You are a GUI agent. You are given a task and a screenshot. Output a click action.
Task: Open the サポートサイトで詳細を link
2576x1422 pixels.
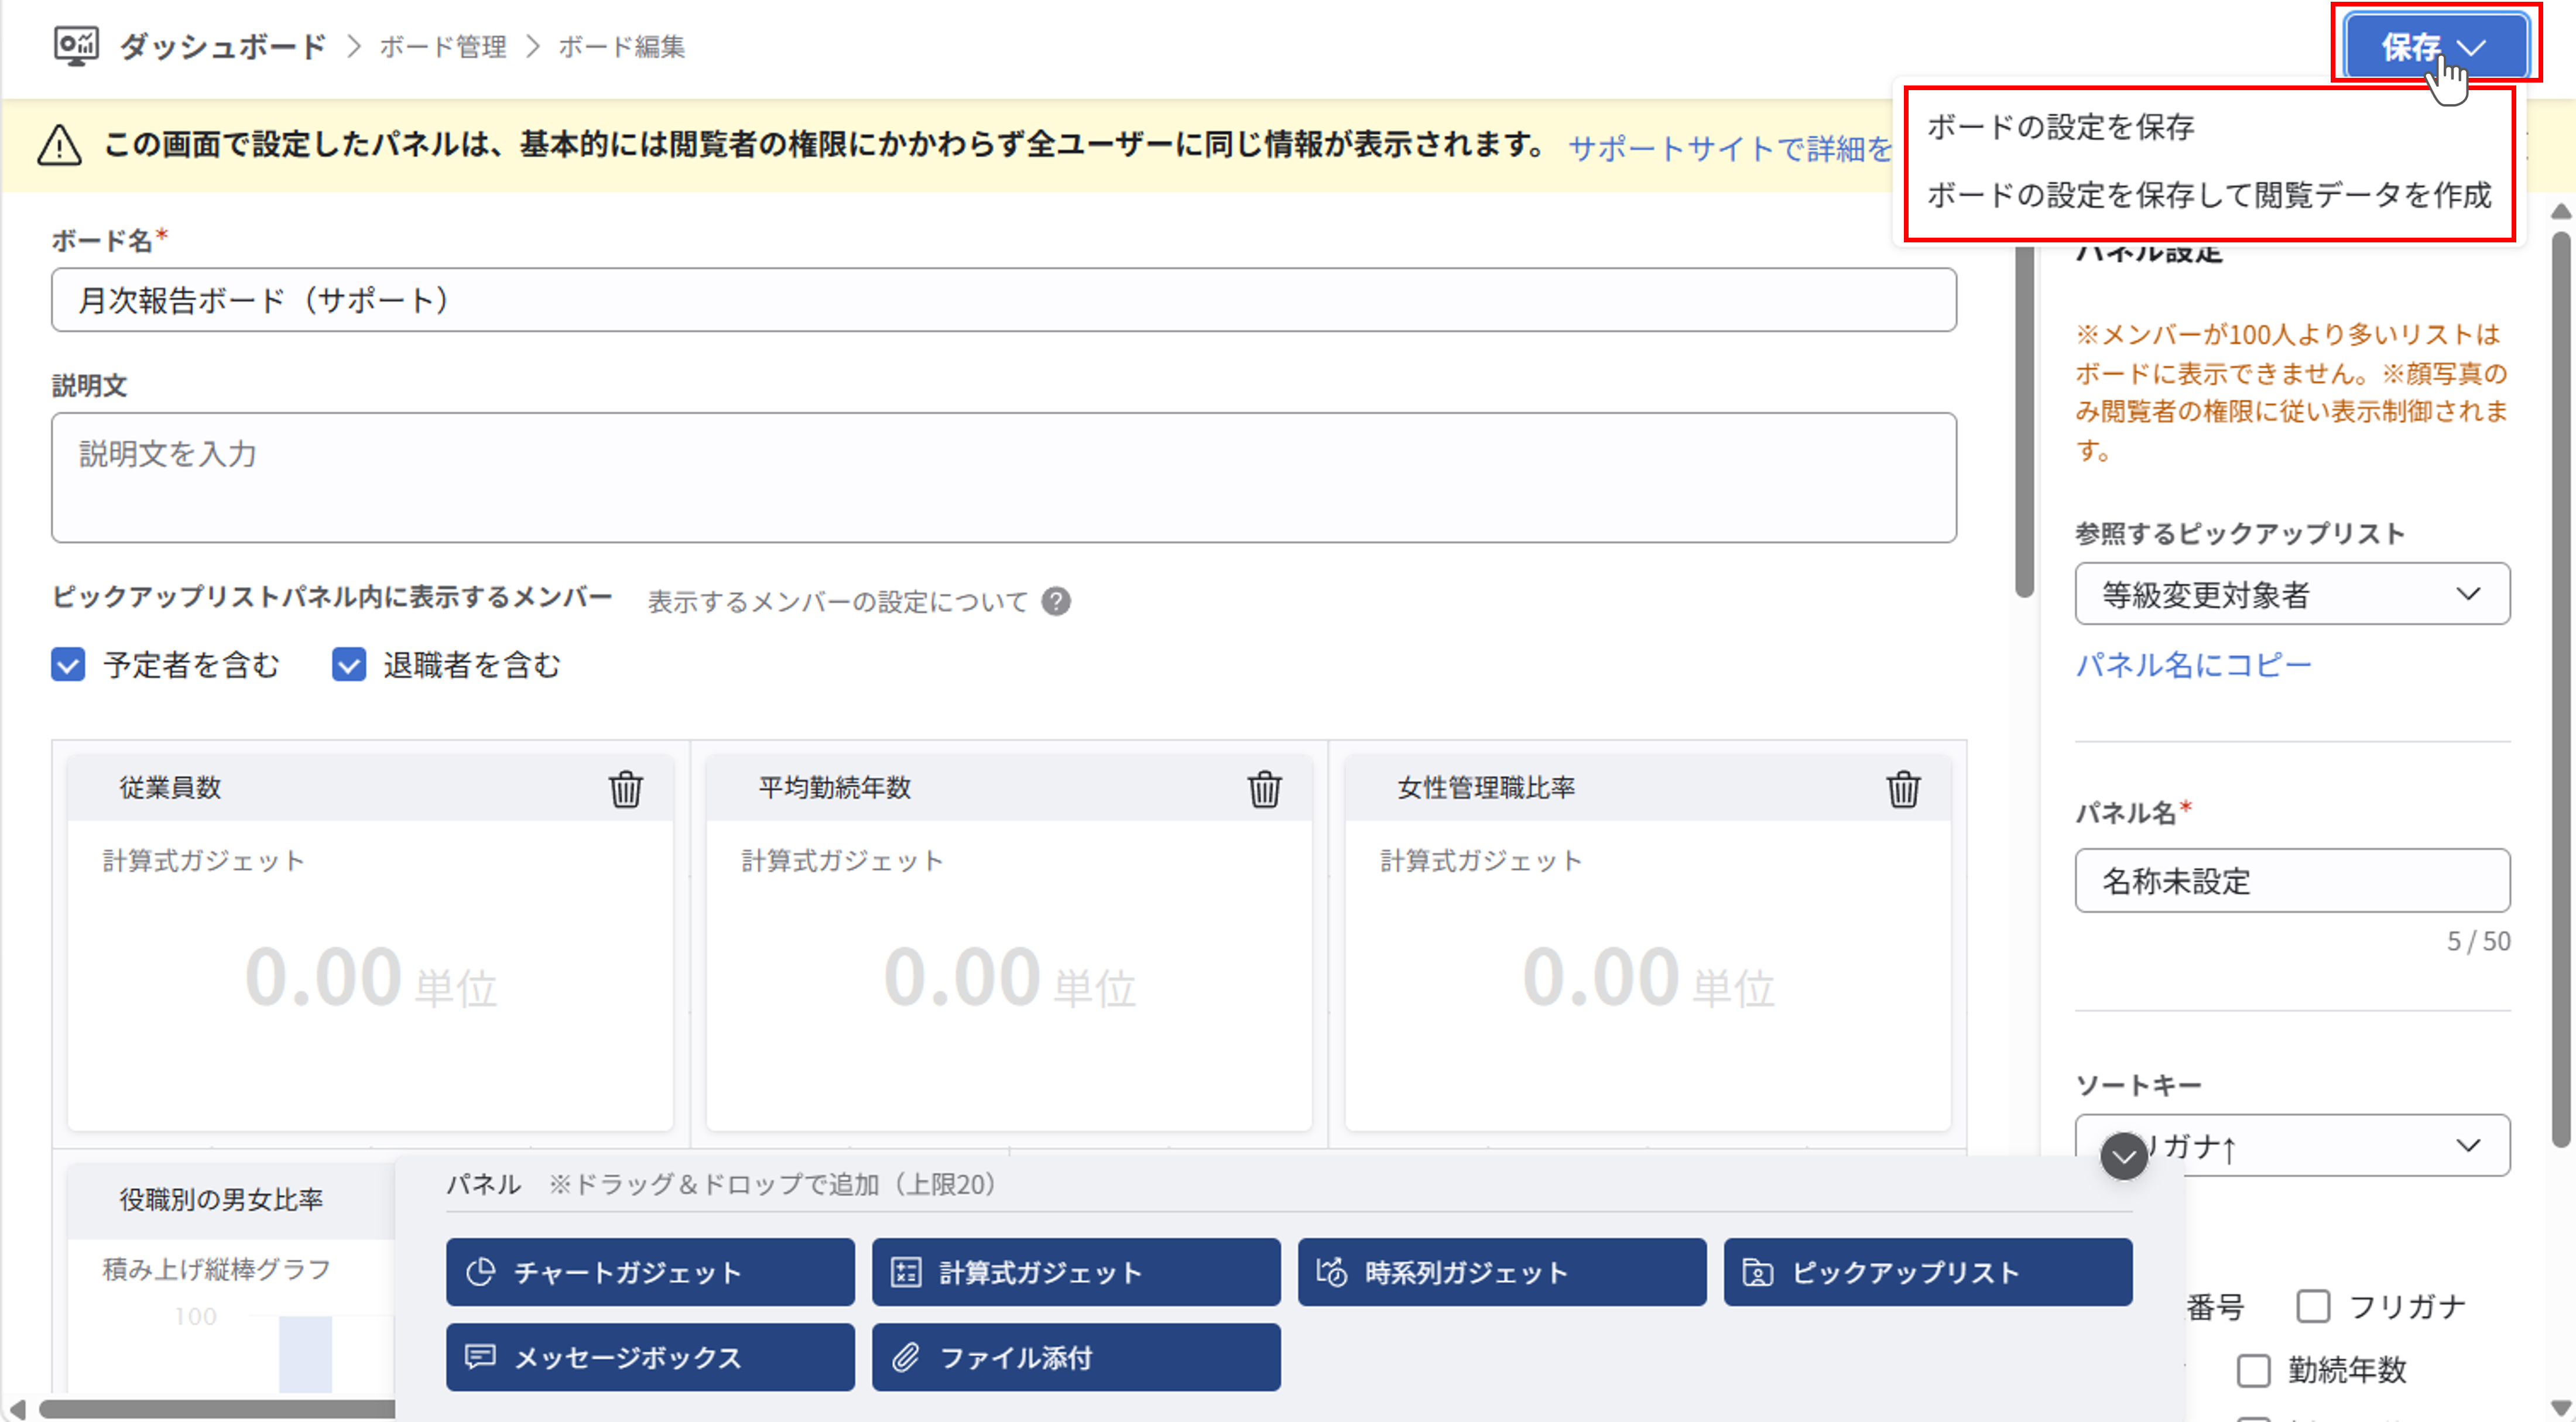1730,149
